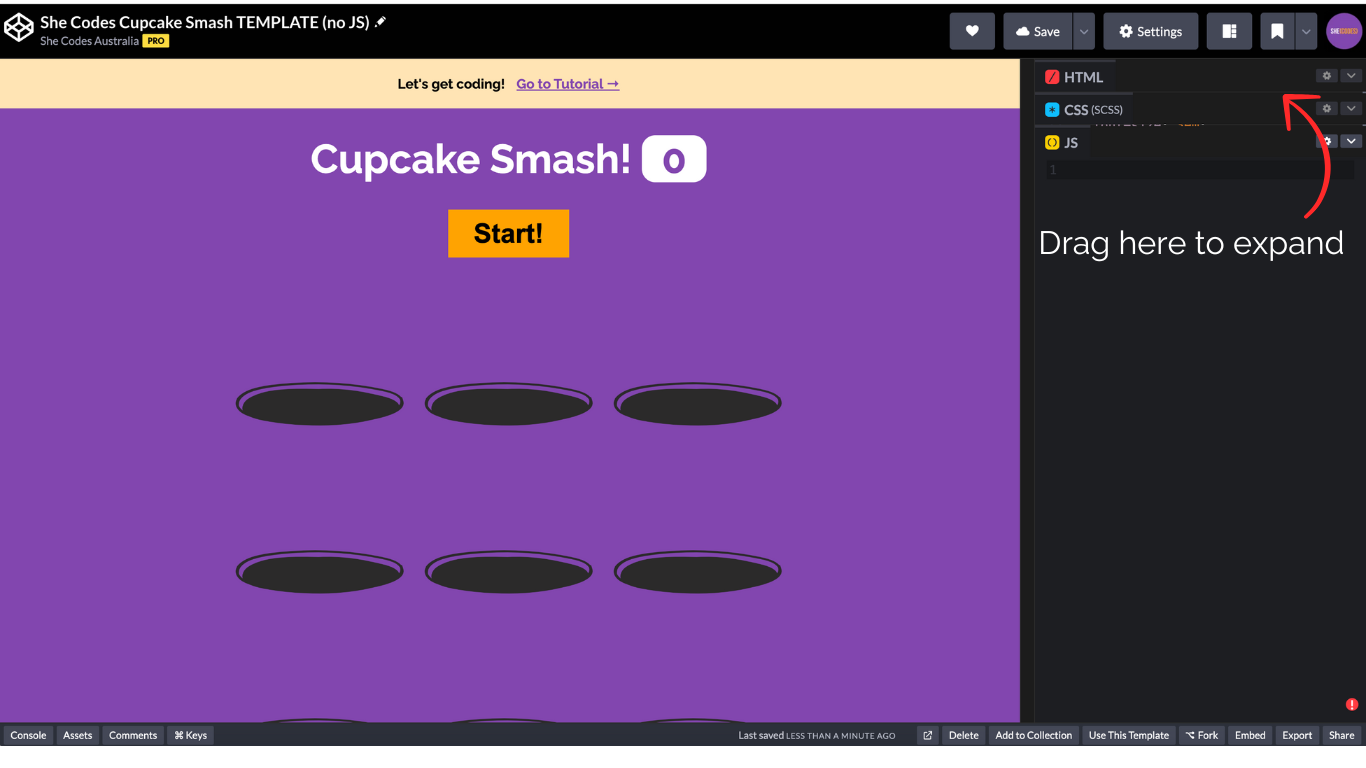Open CSS editor settings gear
Viewport: 1366px width, 768px height.
pos(1326,109)
